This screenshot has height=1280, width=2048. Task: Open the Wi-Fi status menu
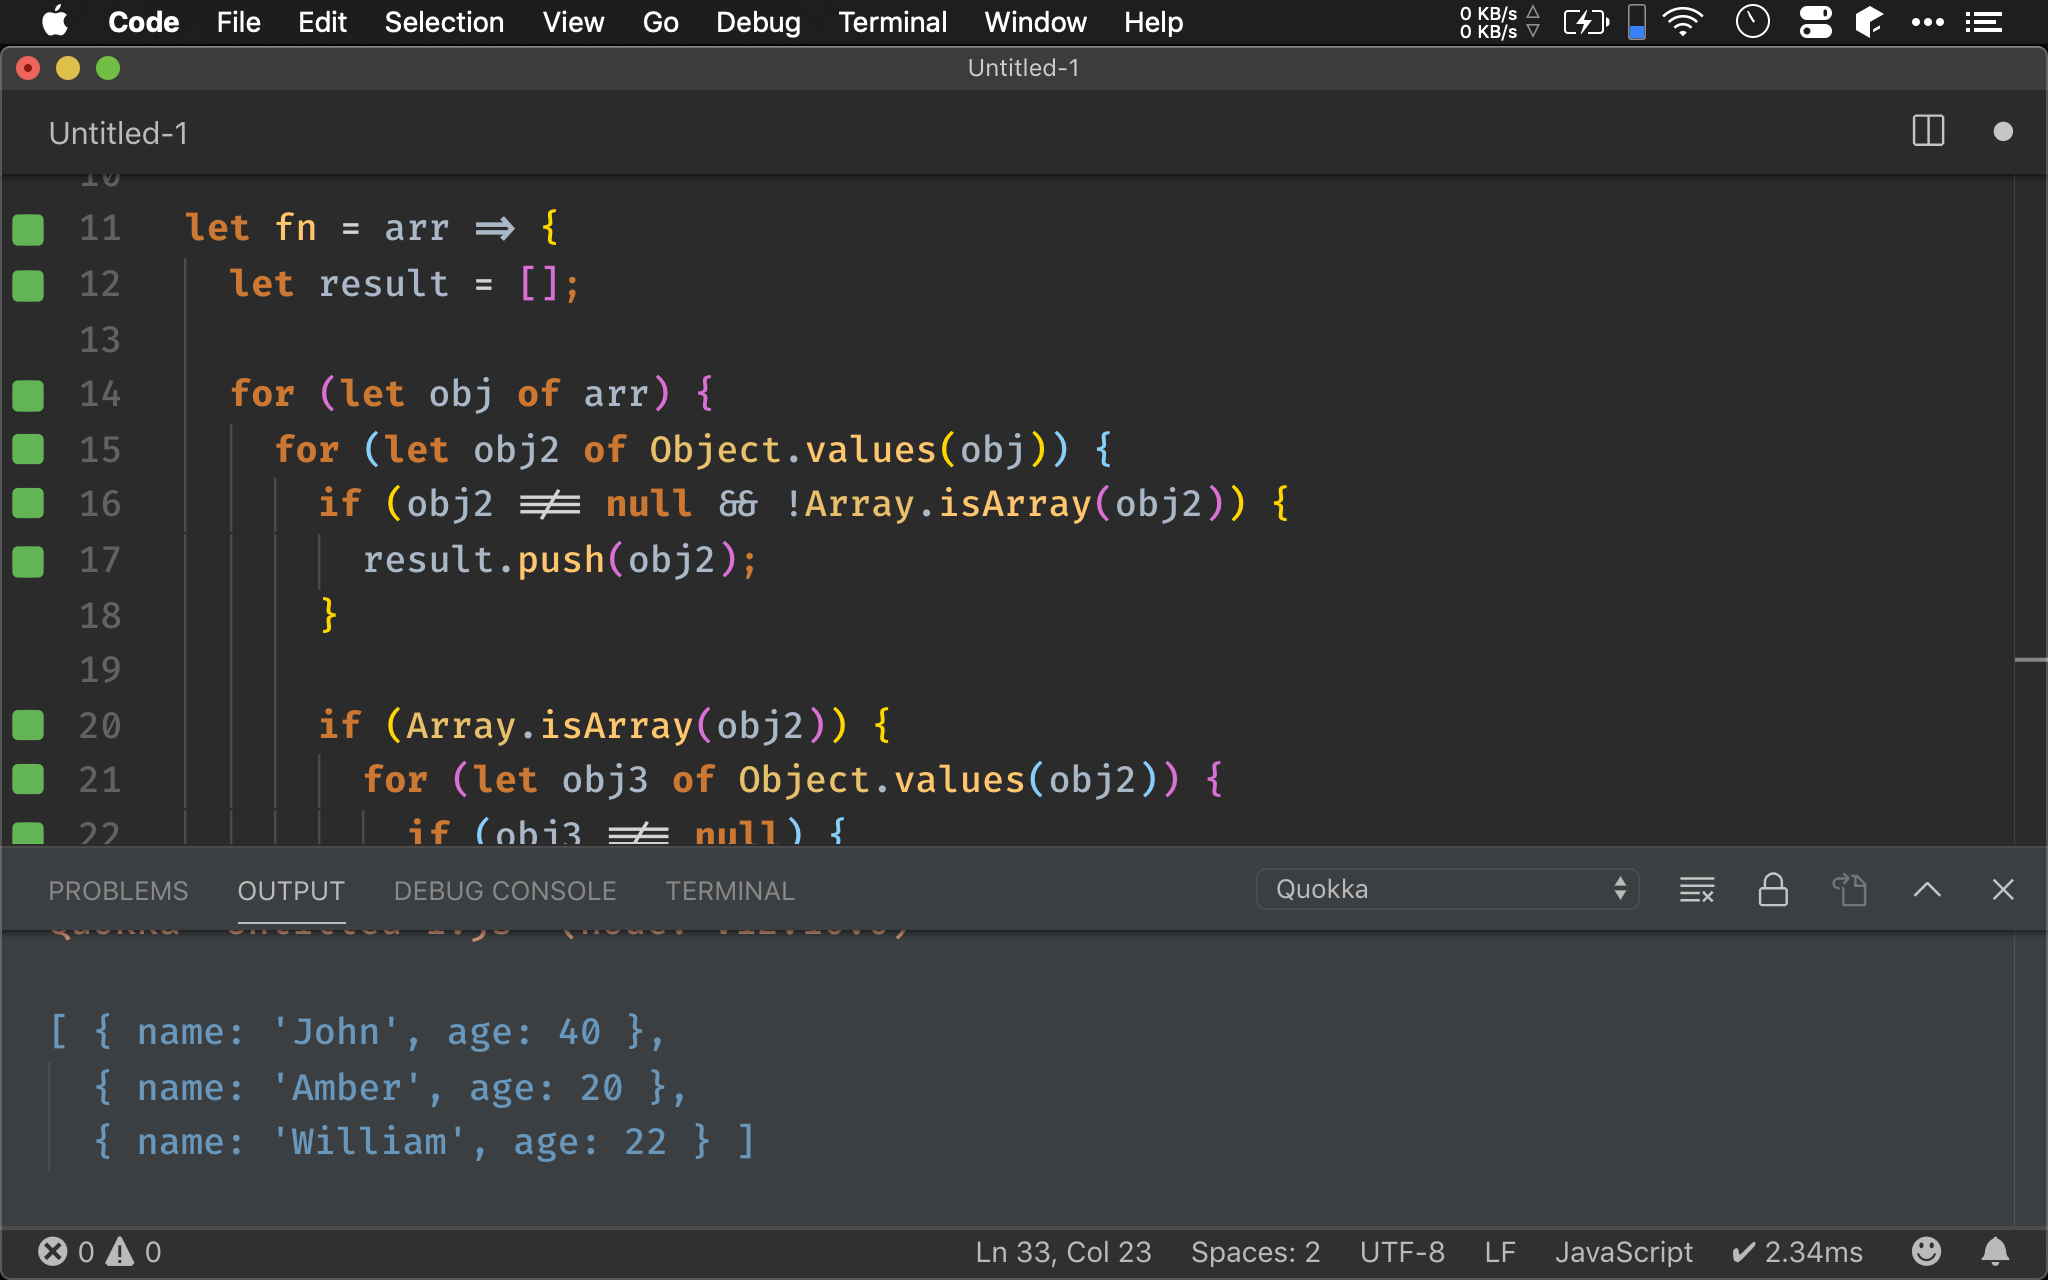pos(1684,22)
